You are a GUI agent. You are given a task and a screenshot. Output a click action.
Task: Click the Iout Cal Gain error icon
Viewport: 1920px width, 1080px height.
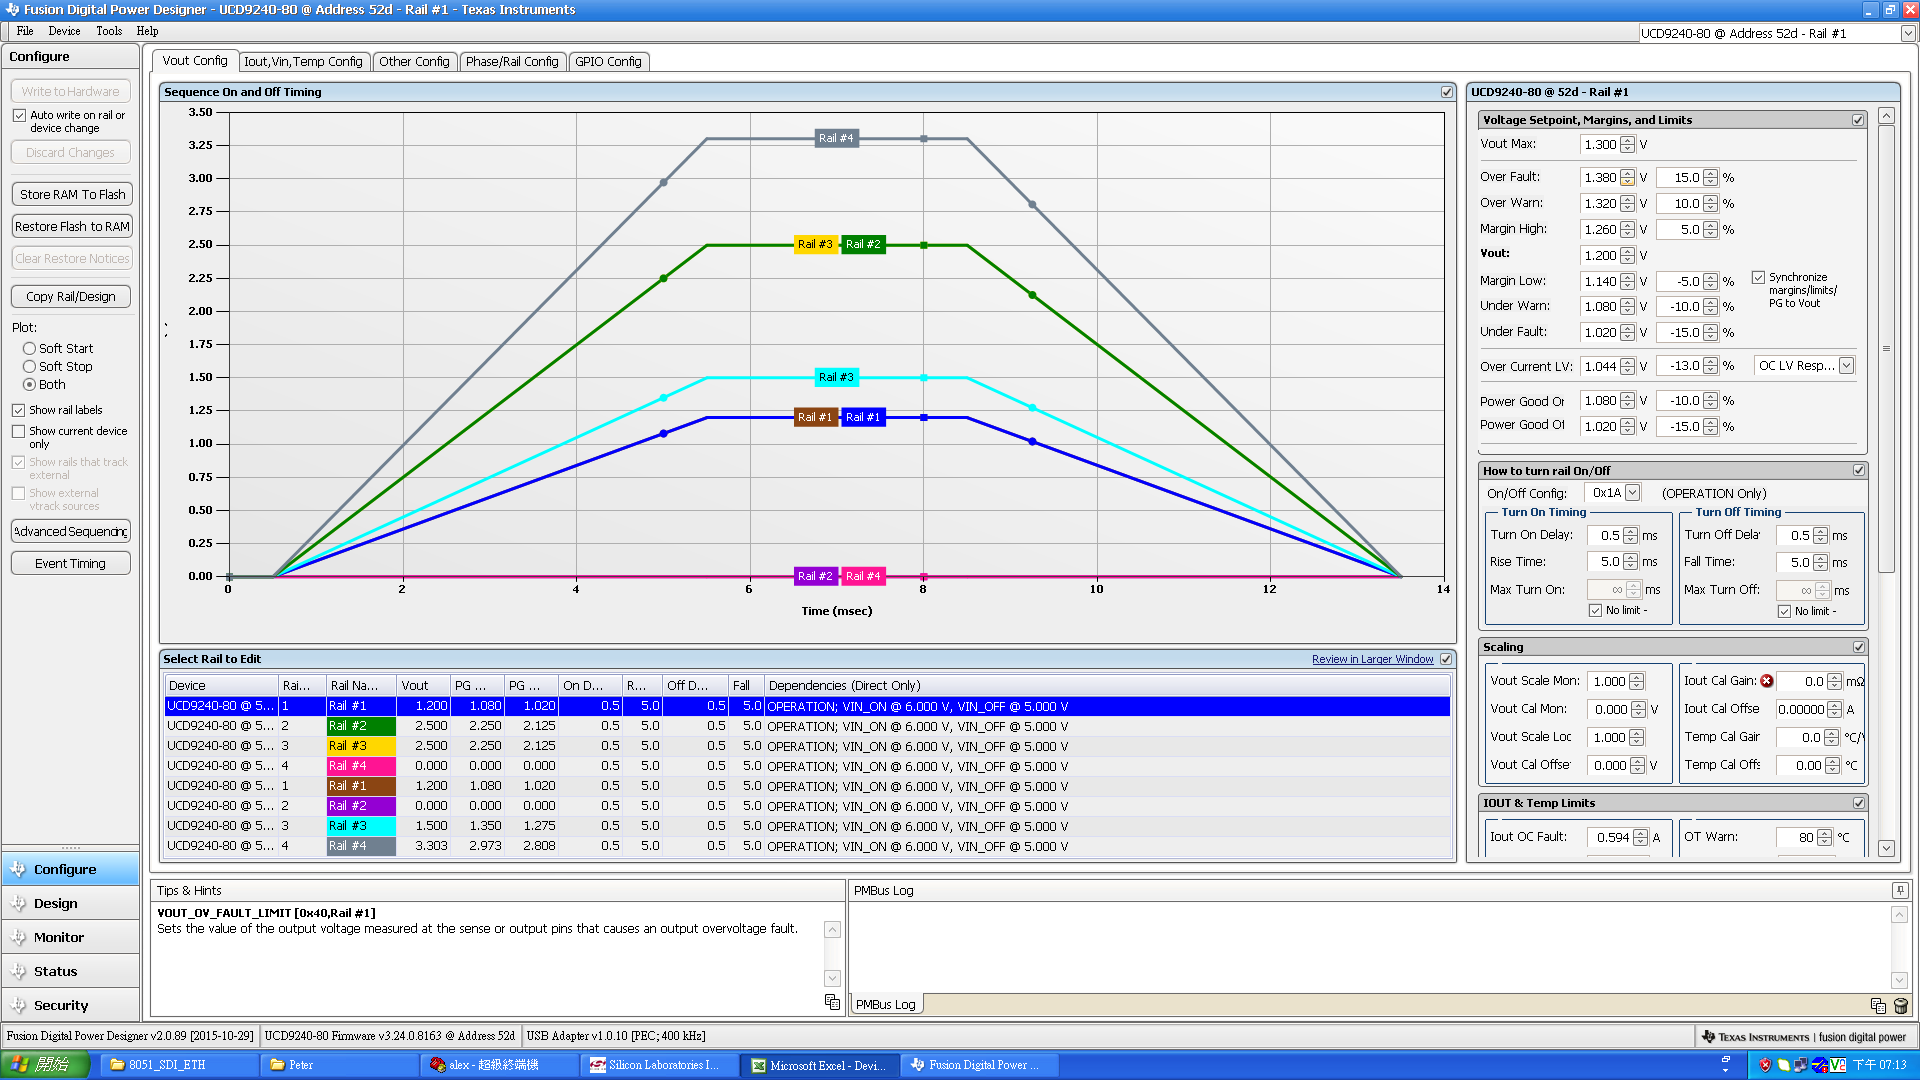(x=1767, y=681)
